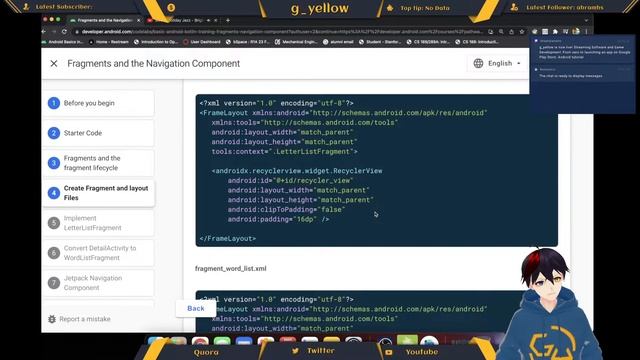640x360 pixels.
Task: Switch to the Jazz YouTube tab
Action: 182,20
